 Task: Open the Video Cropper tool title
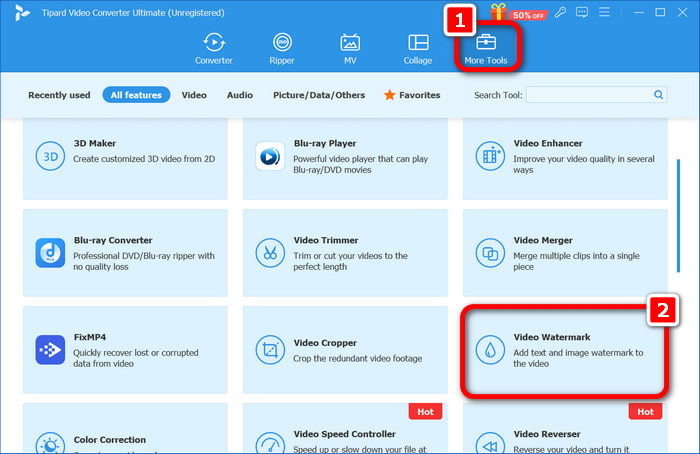point(325,343)
